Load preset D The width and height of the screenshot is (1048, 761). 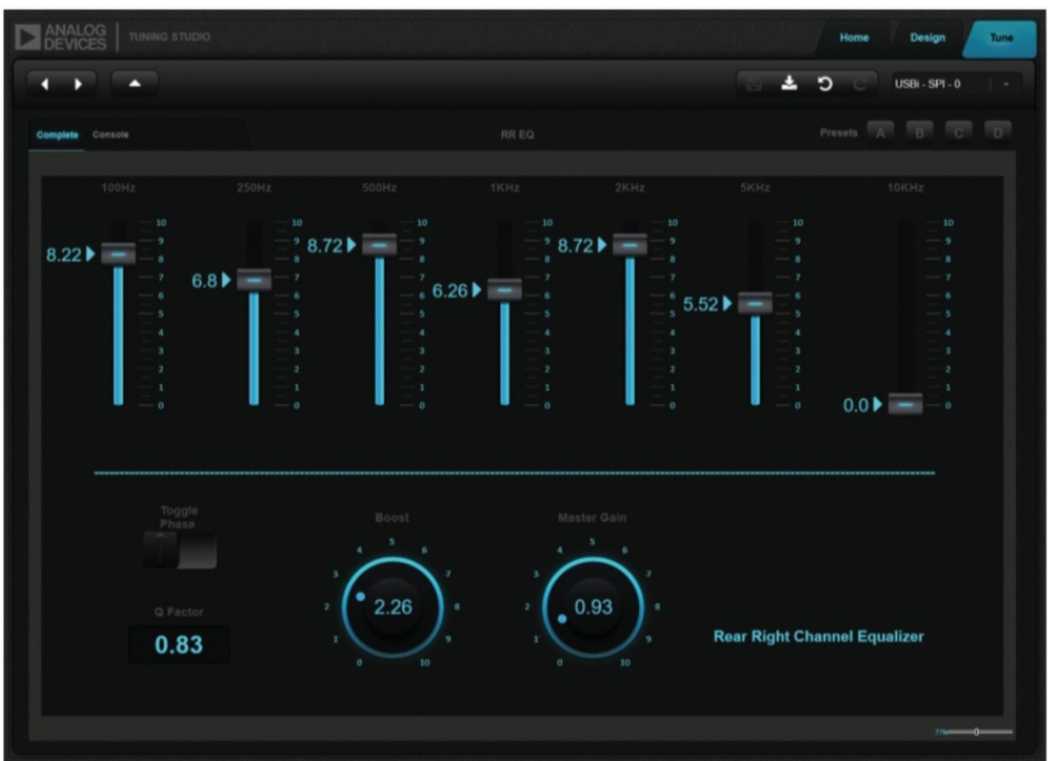tap(998, 133)
